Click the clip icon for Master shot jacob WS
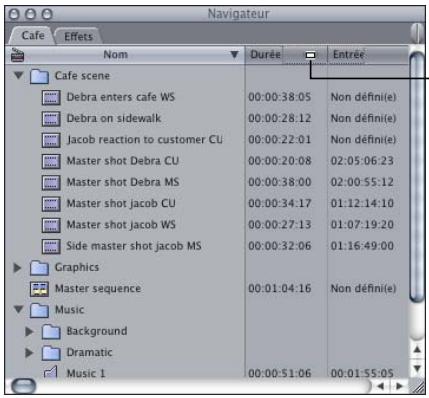Image resolution: width=429 pixels, height=398 pixels. pyautogui.click(x=51, y=225)
